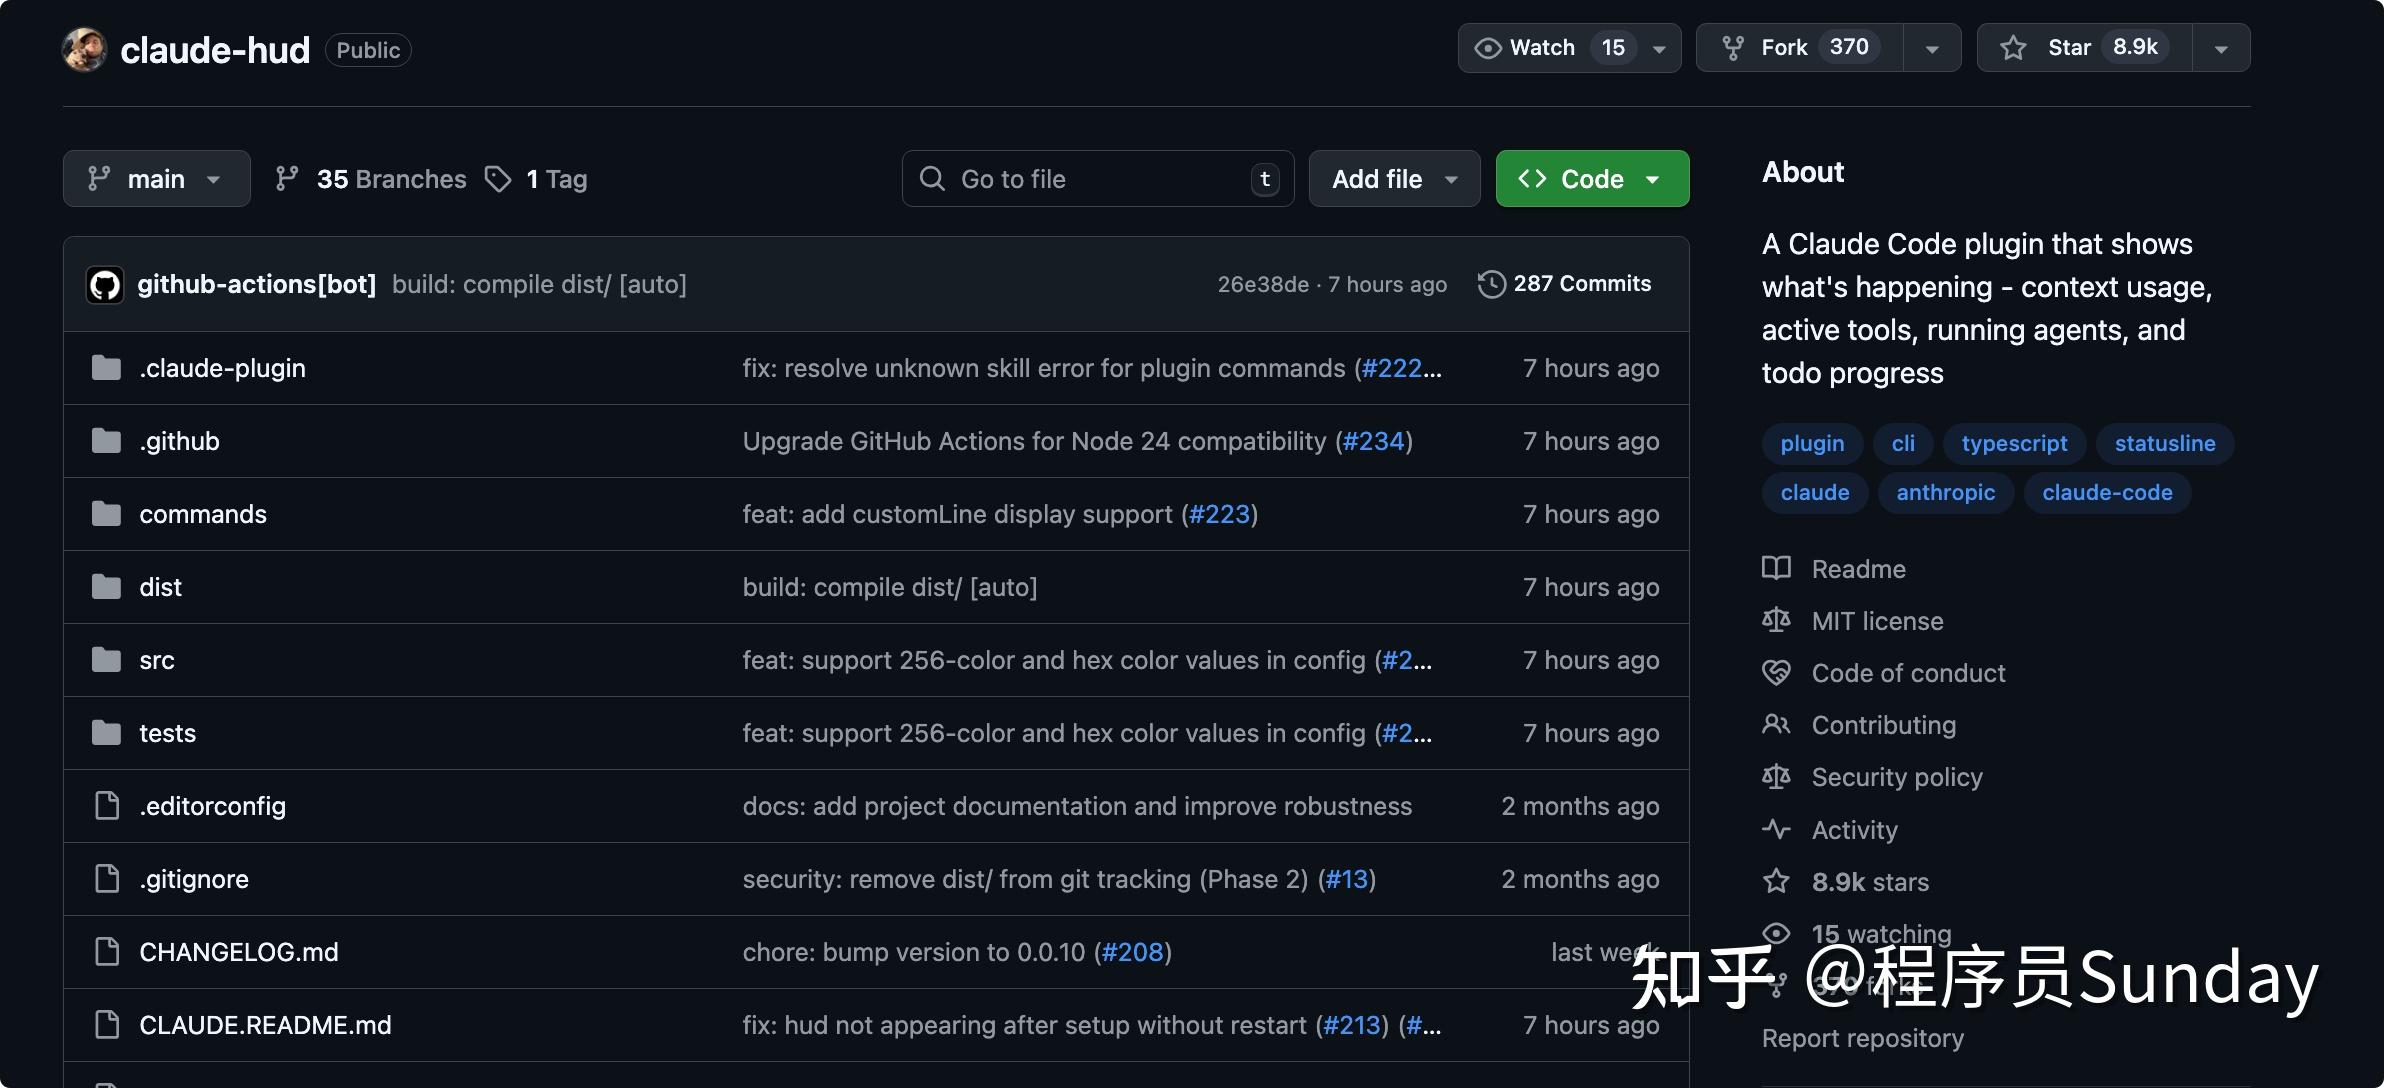The height and width of the screenshot is (1088, 2384).
Task: Select the plugin topic tag
Action: [1812, 443]
